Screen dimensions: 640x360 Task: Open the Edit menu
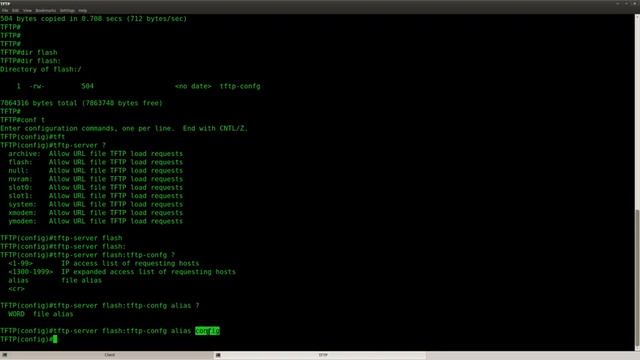[x=15, y=10]
